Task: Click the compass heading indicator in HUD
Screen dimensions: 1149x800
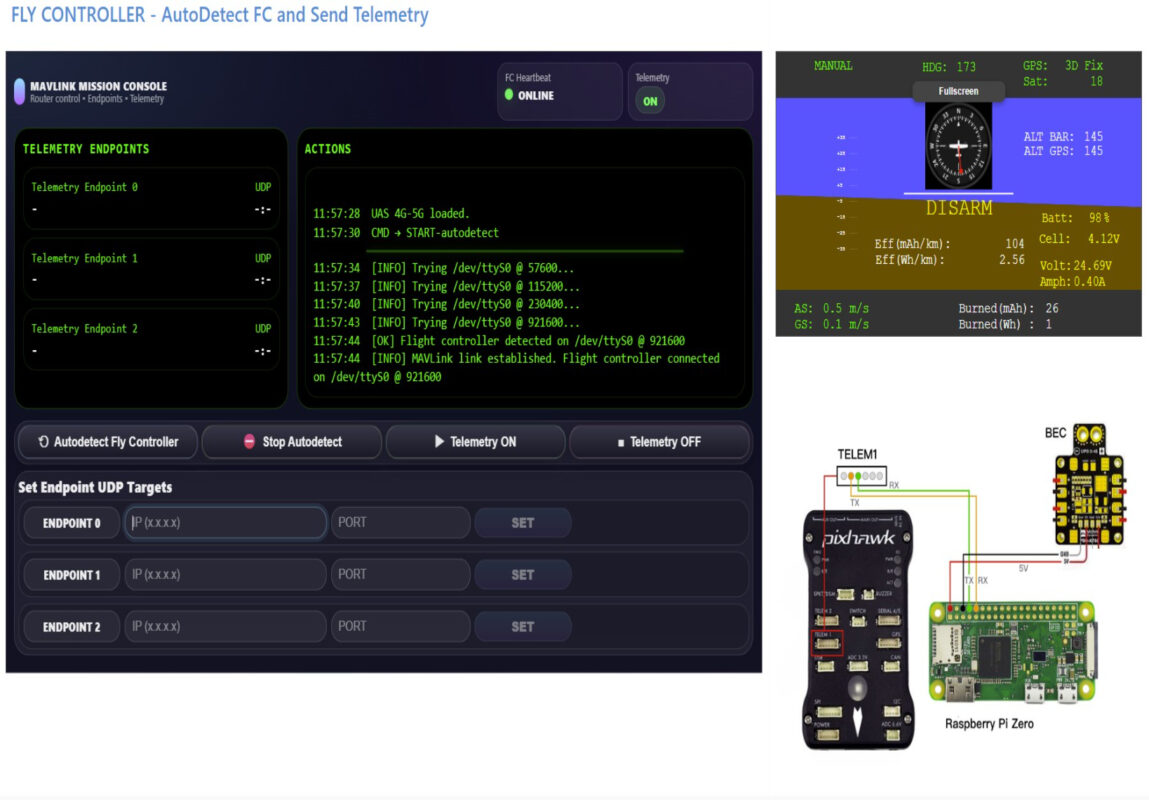Action: click(x=958, y=147)
